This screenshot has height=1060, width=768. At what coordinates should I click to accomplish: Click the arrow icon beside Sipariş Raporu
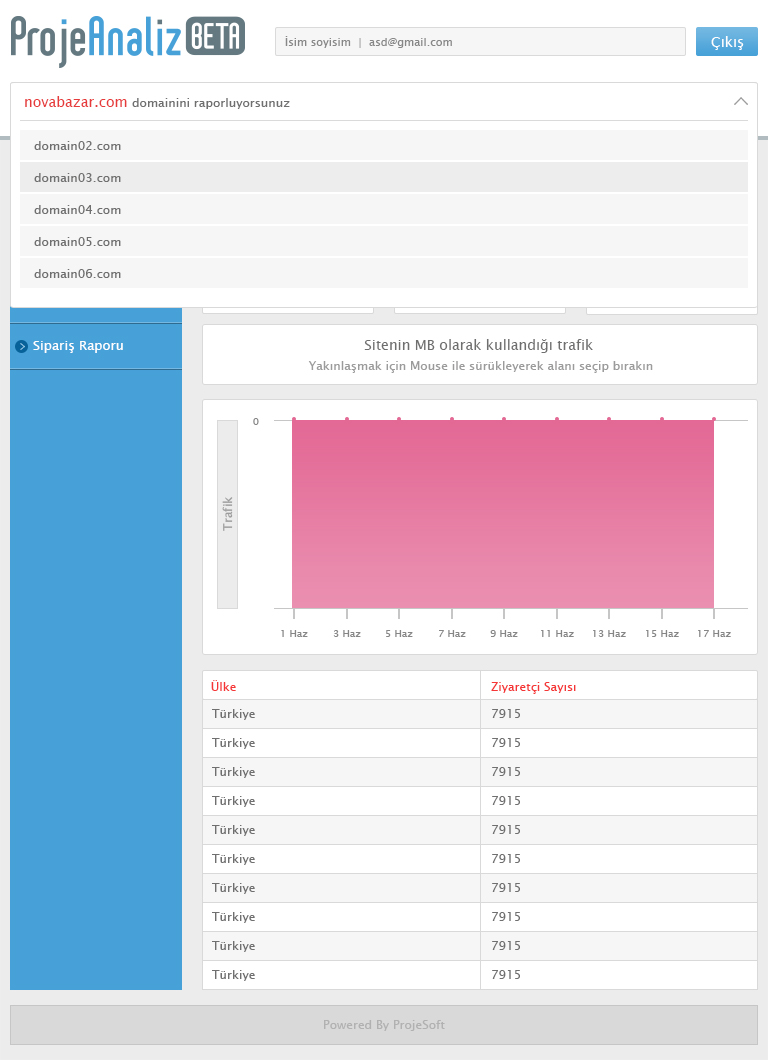[x=21, y=346]
